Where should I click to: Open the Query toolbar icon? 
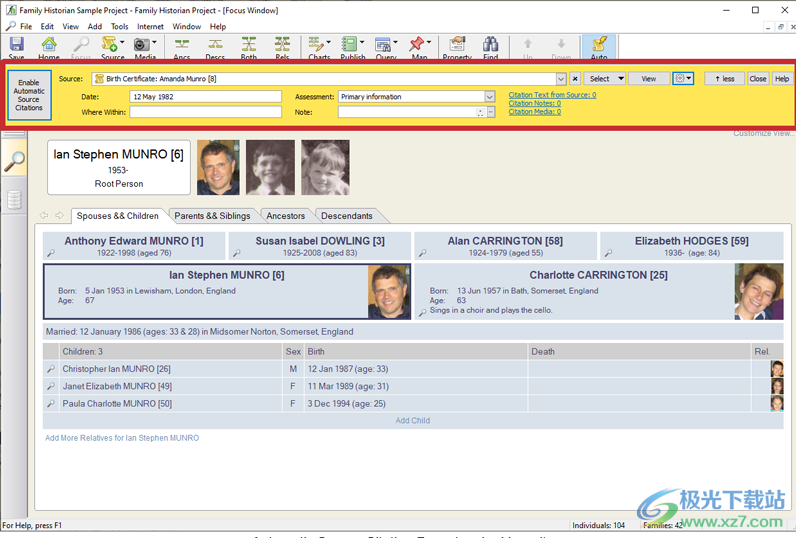click(383, 47)
